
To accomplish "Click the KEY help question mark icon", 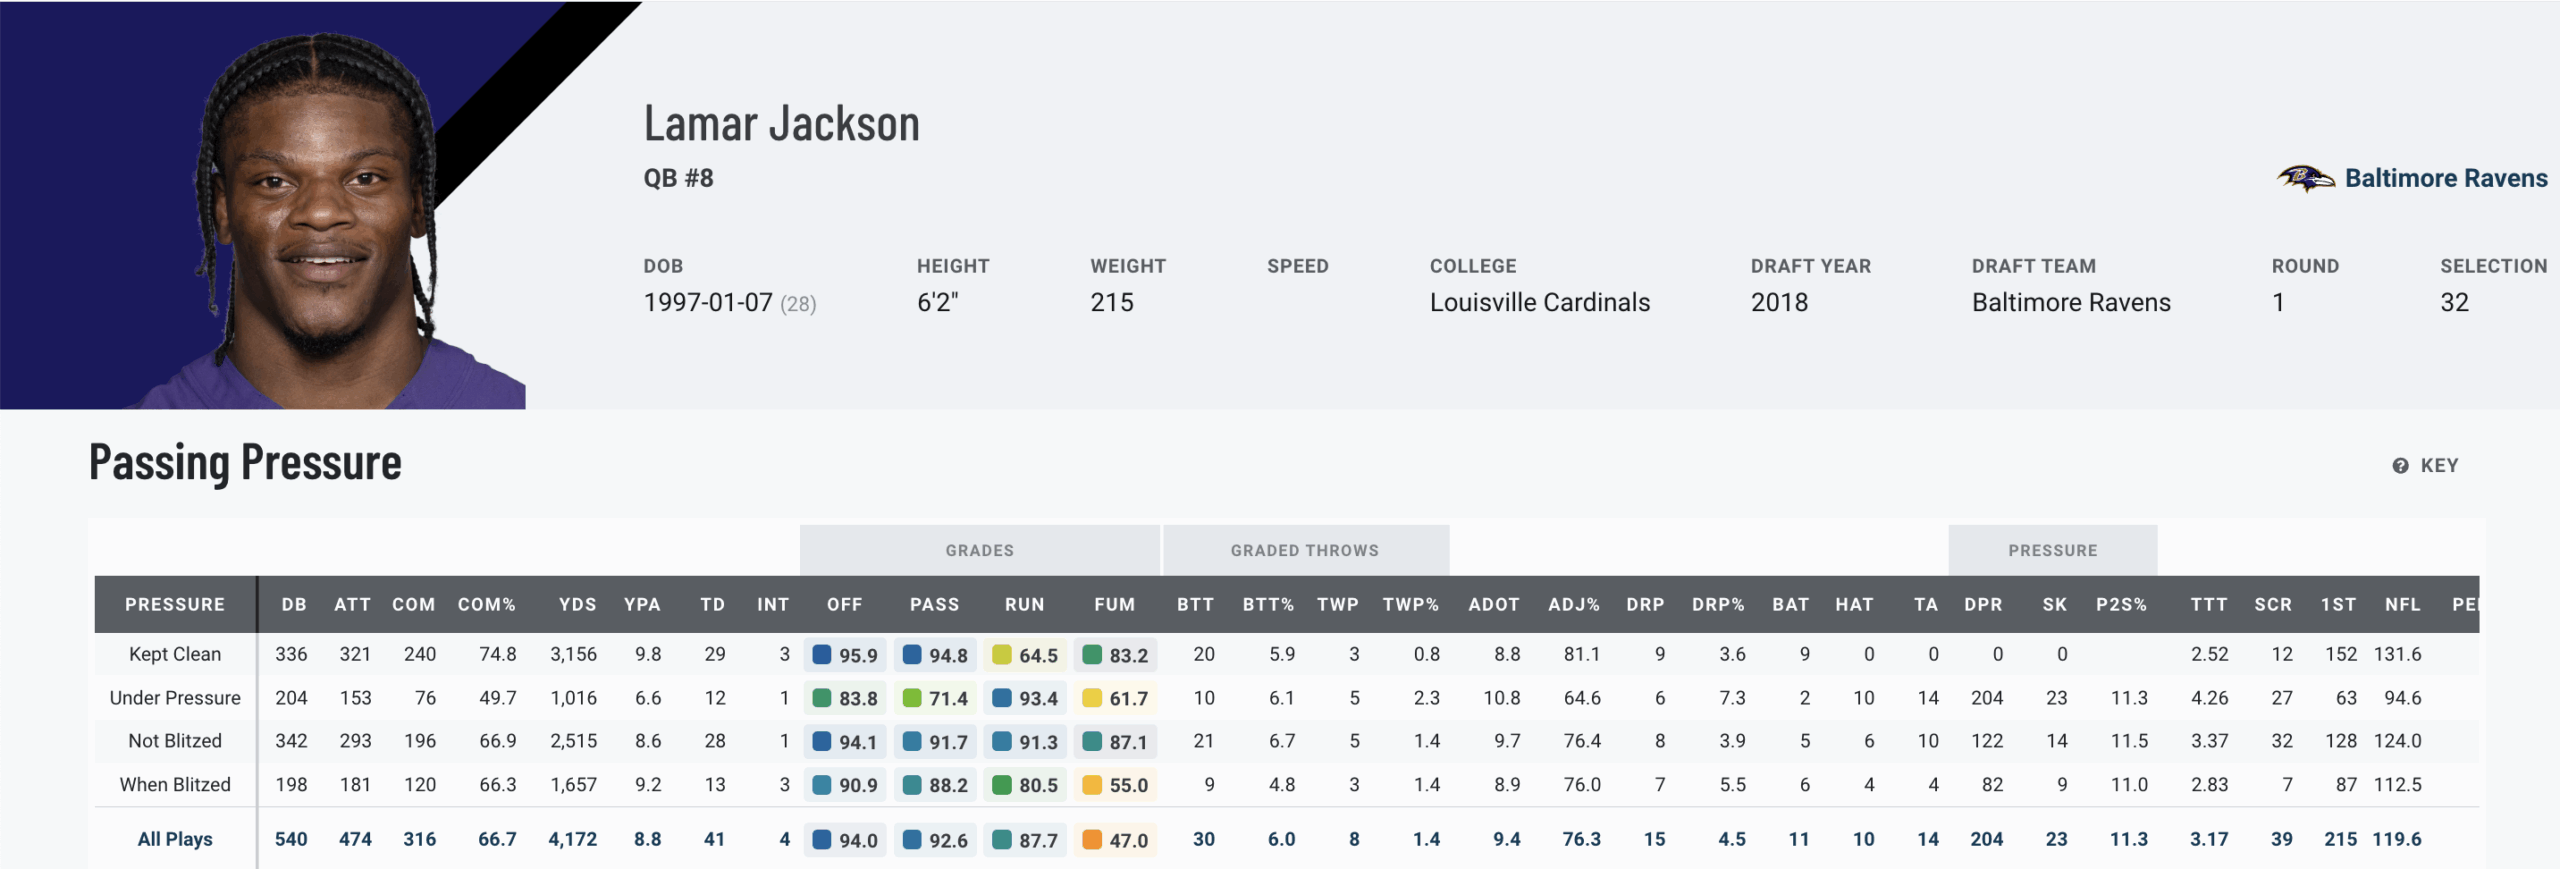I will tap(2400, 466).
